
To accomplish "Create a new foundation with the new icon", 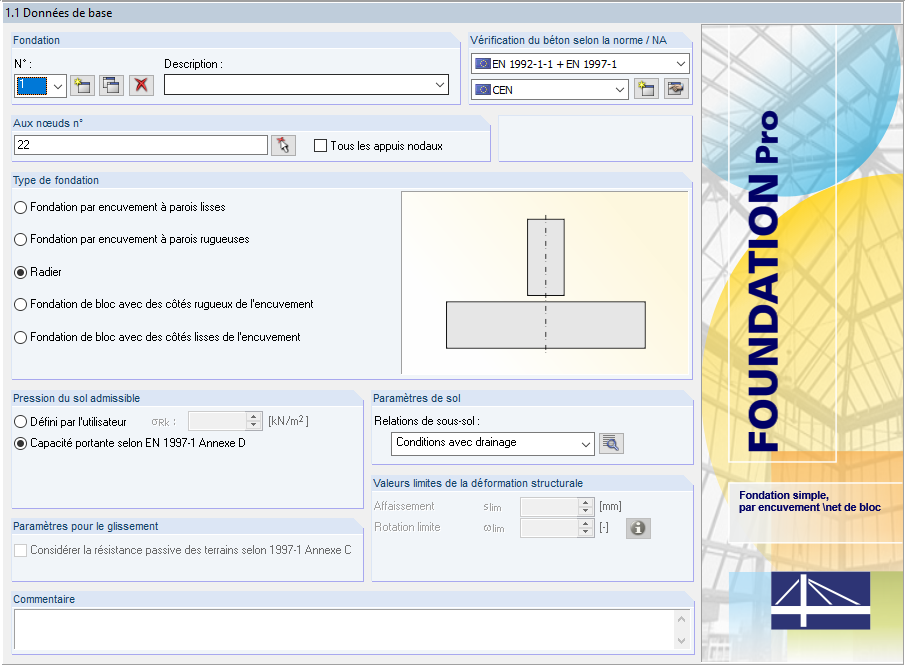I will [x=83, y=86].
